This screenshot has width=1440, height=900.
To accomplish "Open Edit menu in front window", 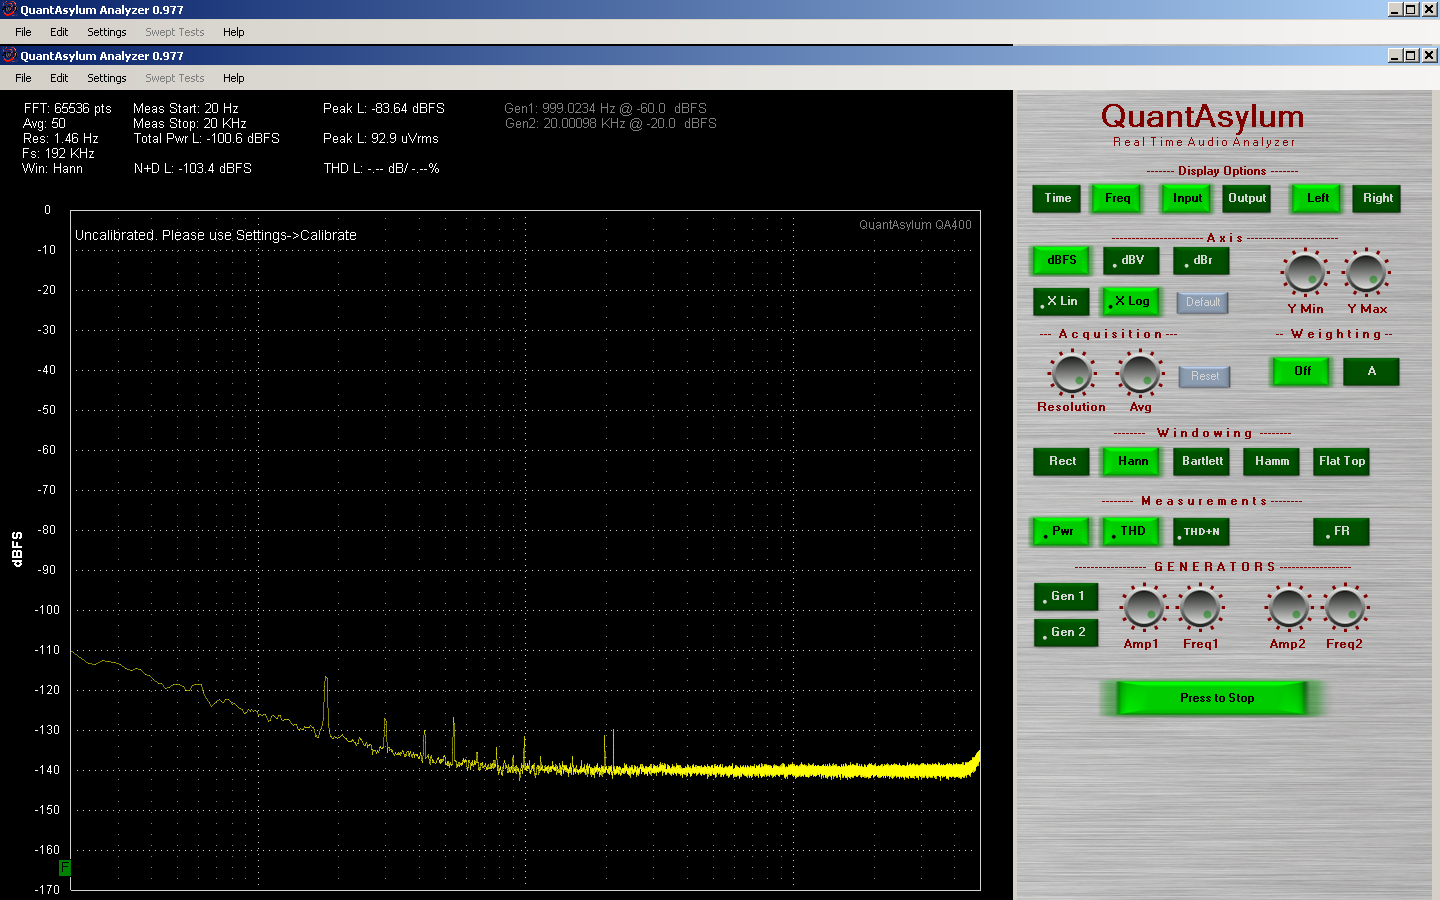I will [x=59, y=78].
